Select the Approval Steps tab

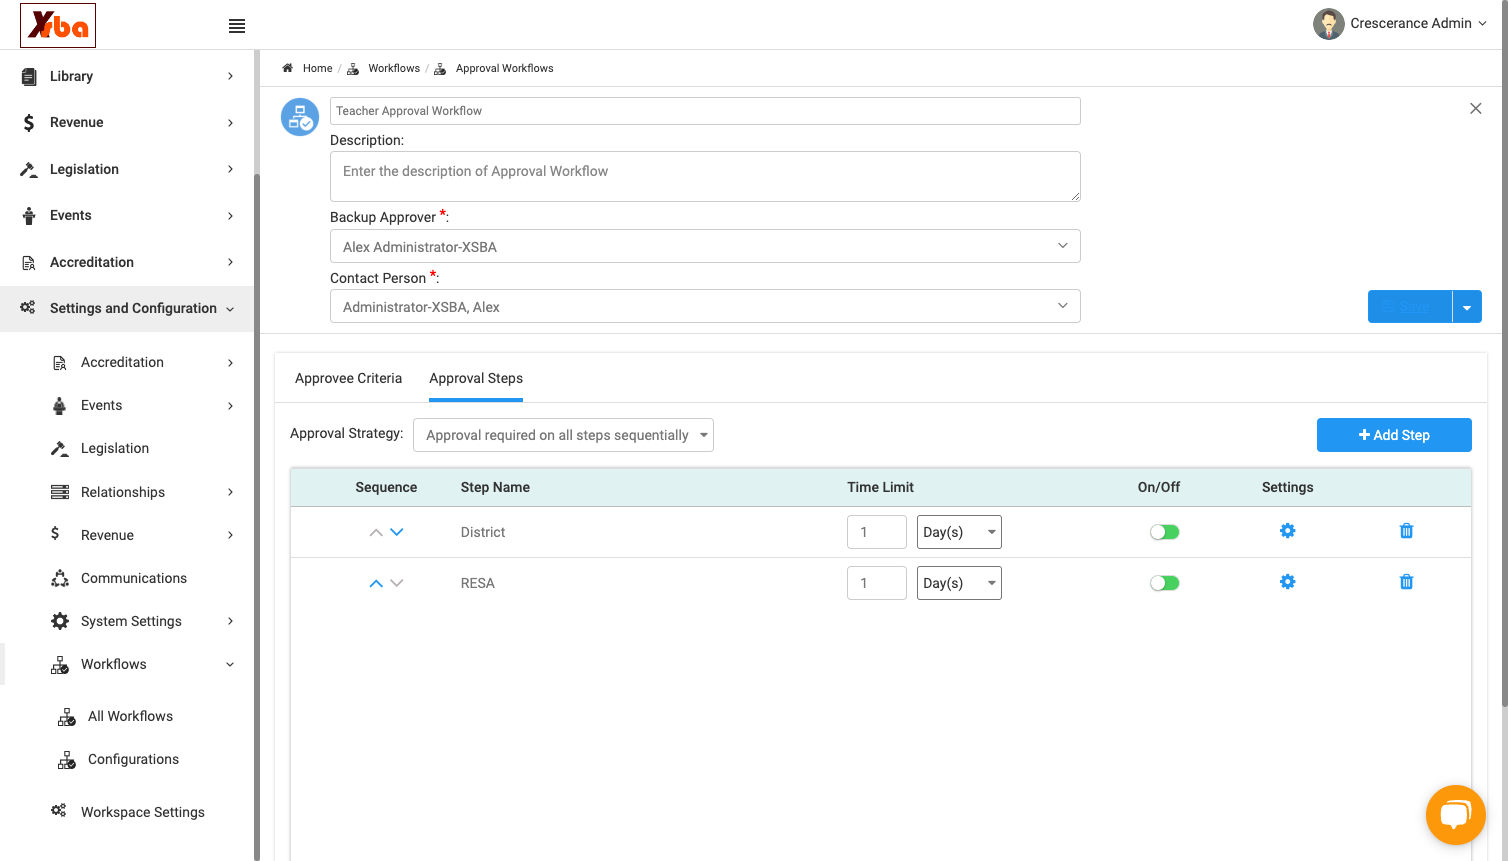point(476,378)
